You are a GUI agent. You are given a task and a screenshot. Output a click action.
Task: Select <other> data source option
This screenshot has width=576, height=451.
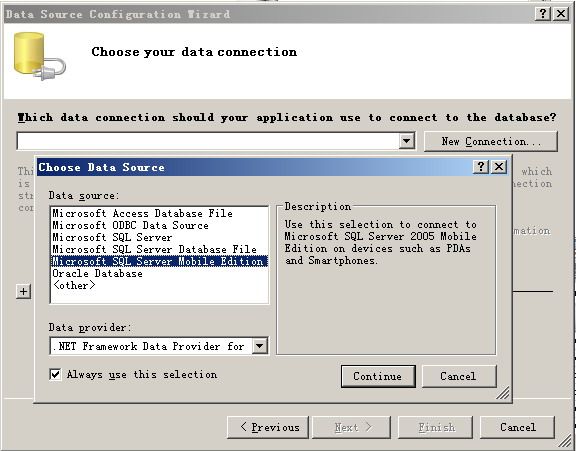click(74, 285)
